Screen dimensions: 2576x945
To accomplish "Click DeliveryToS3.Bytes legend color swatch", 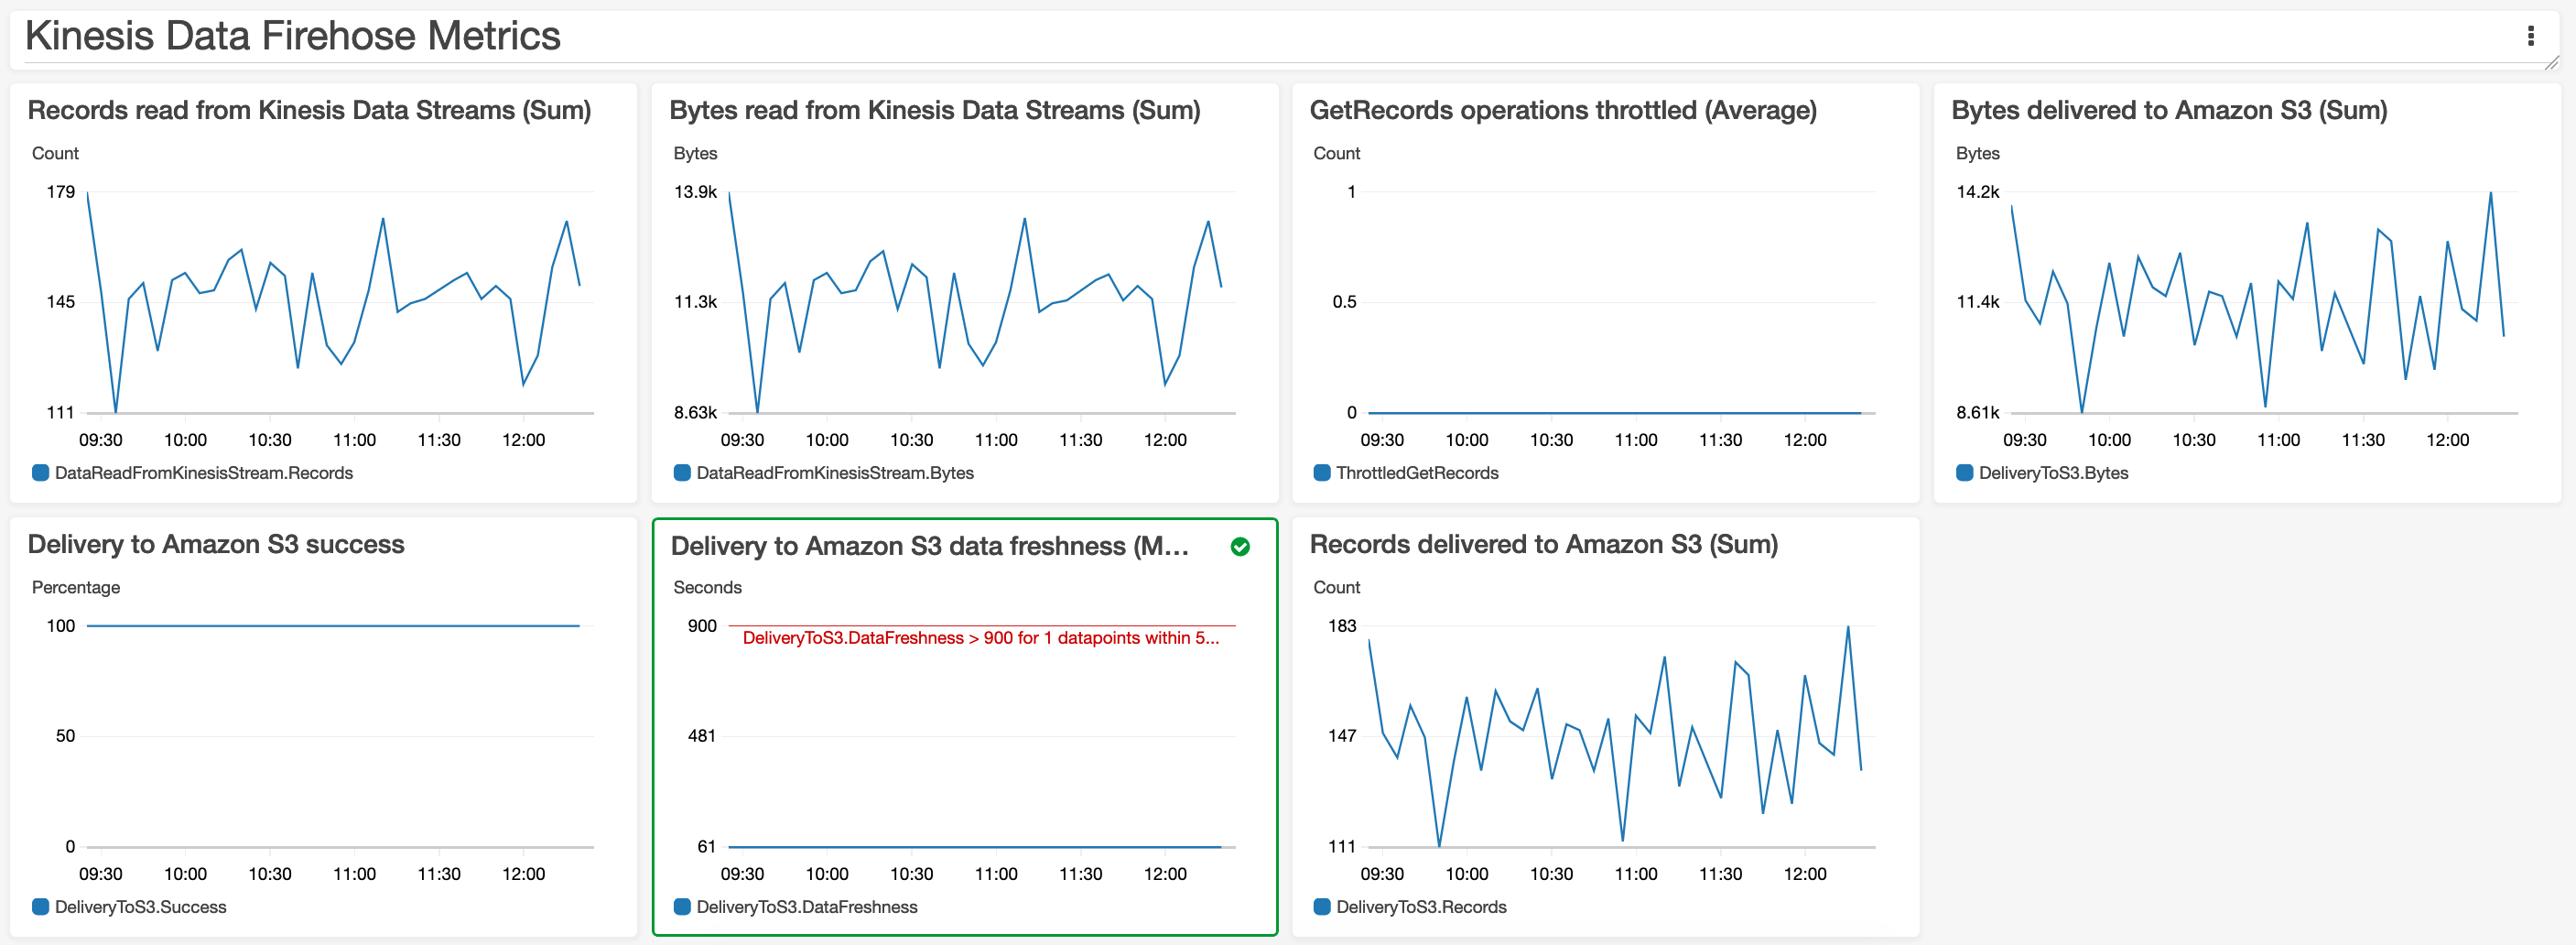I will (1964, 473).
